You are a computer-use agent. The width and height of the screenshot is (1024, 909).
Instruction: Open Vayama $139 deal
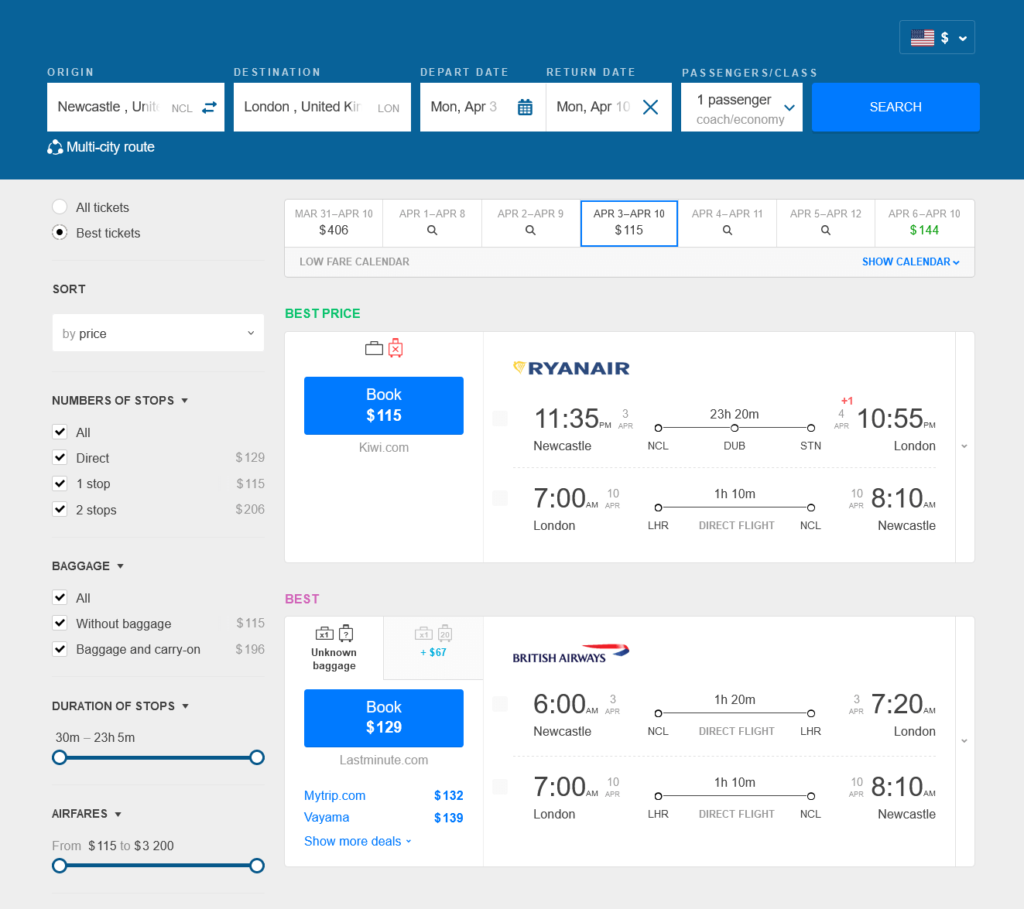[383, 818]
